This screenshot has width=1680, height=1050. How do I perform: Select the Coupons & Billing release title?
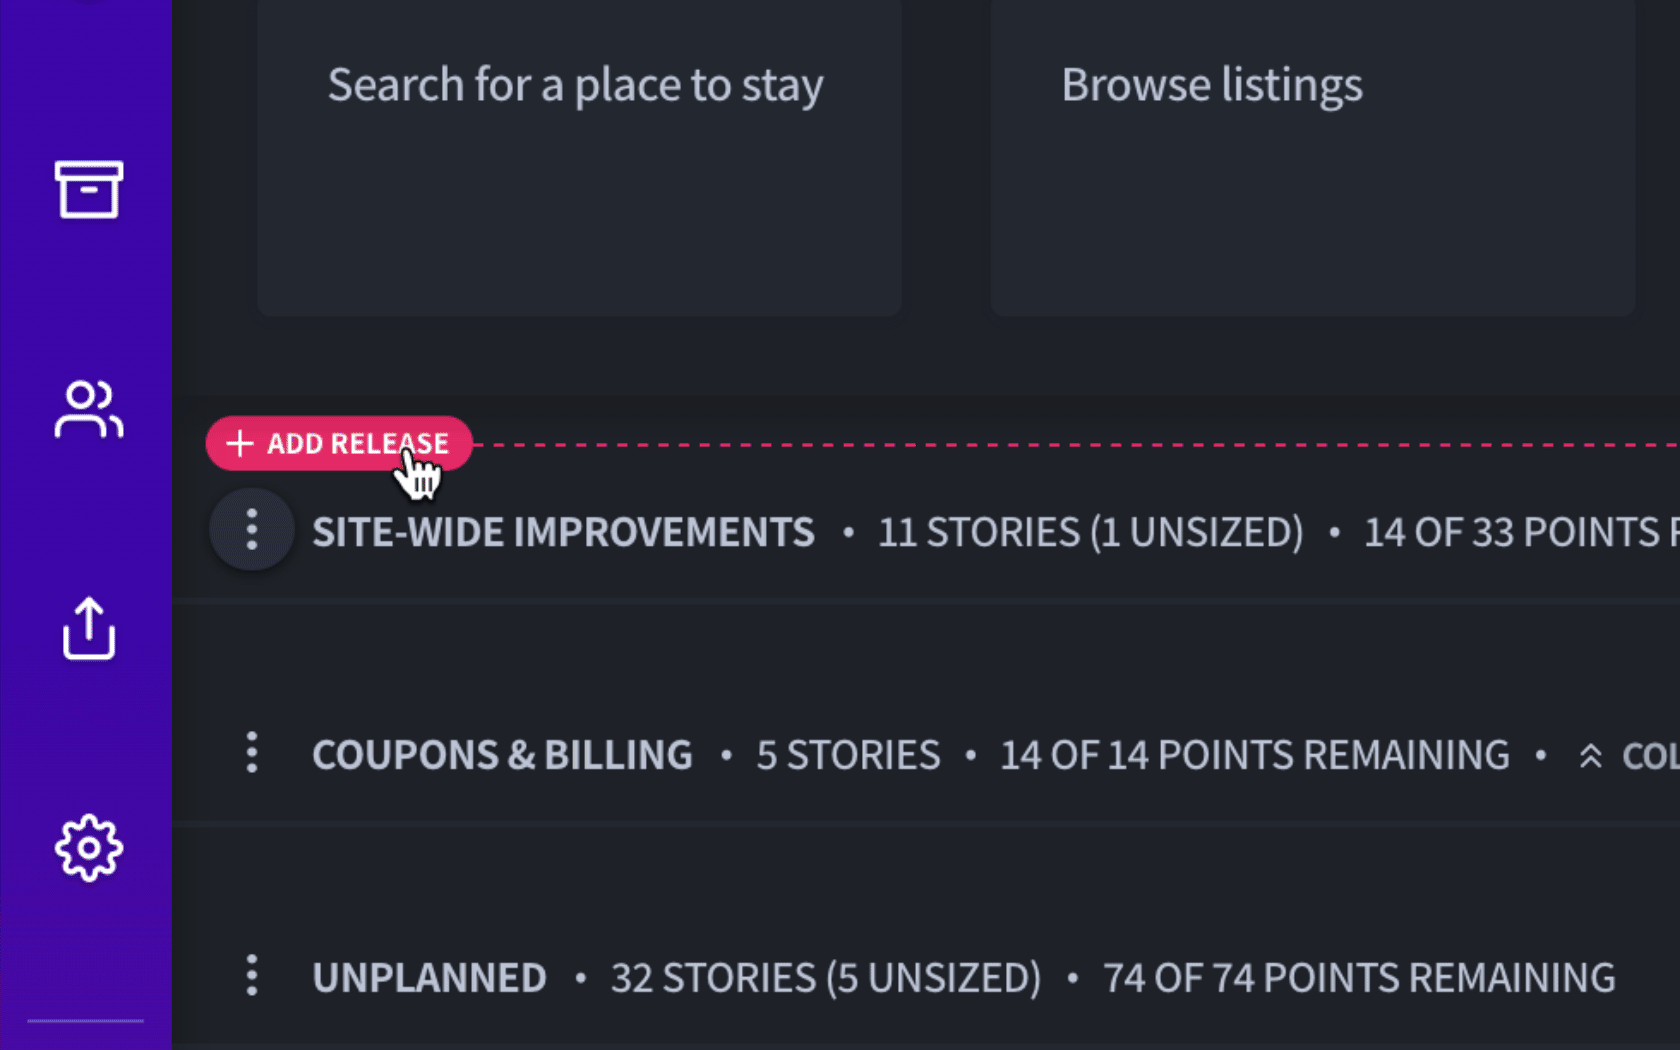(502, 755)
